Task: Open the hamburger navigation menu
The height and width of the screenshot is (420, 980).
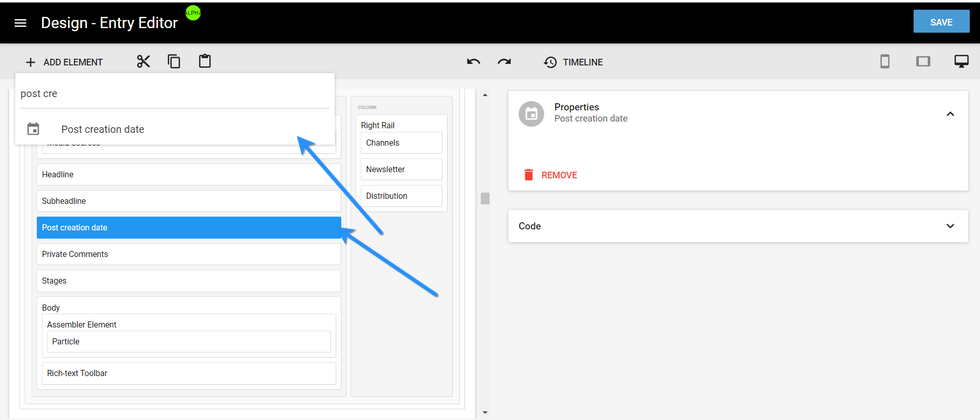Action: click(x=20, y=23)
